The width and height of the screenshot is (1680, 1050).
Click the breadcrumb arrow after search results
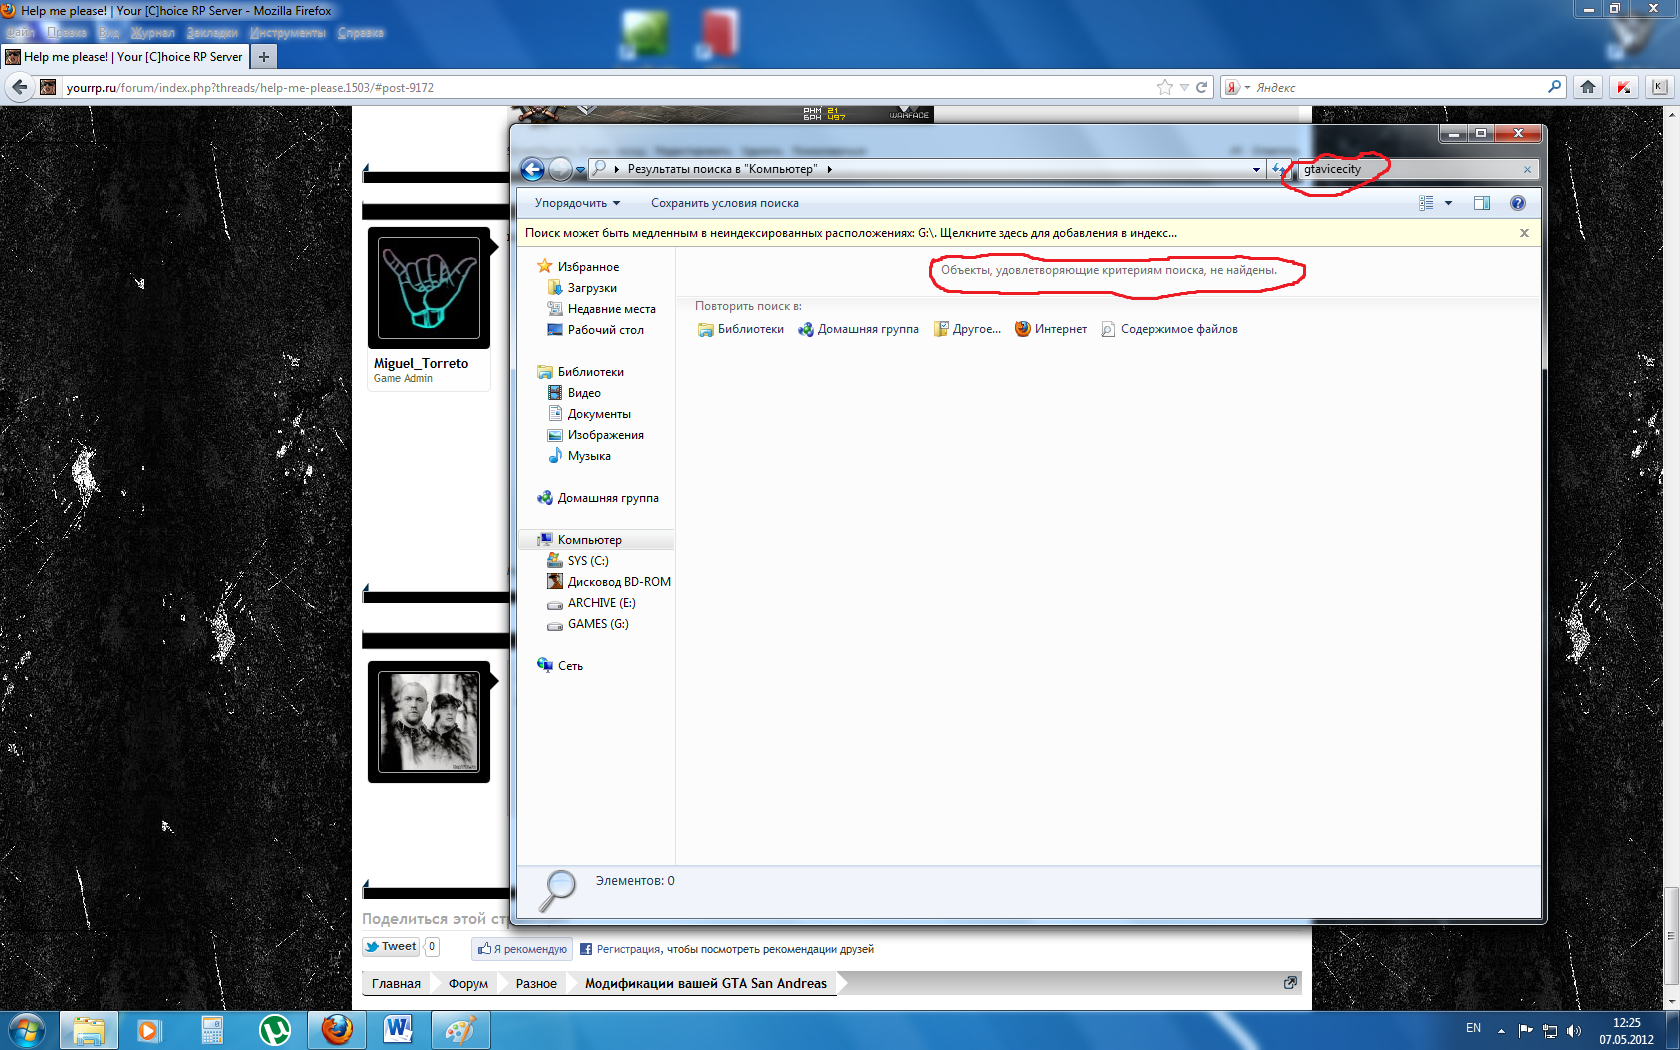tap(829, 170)
